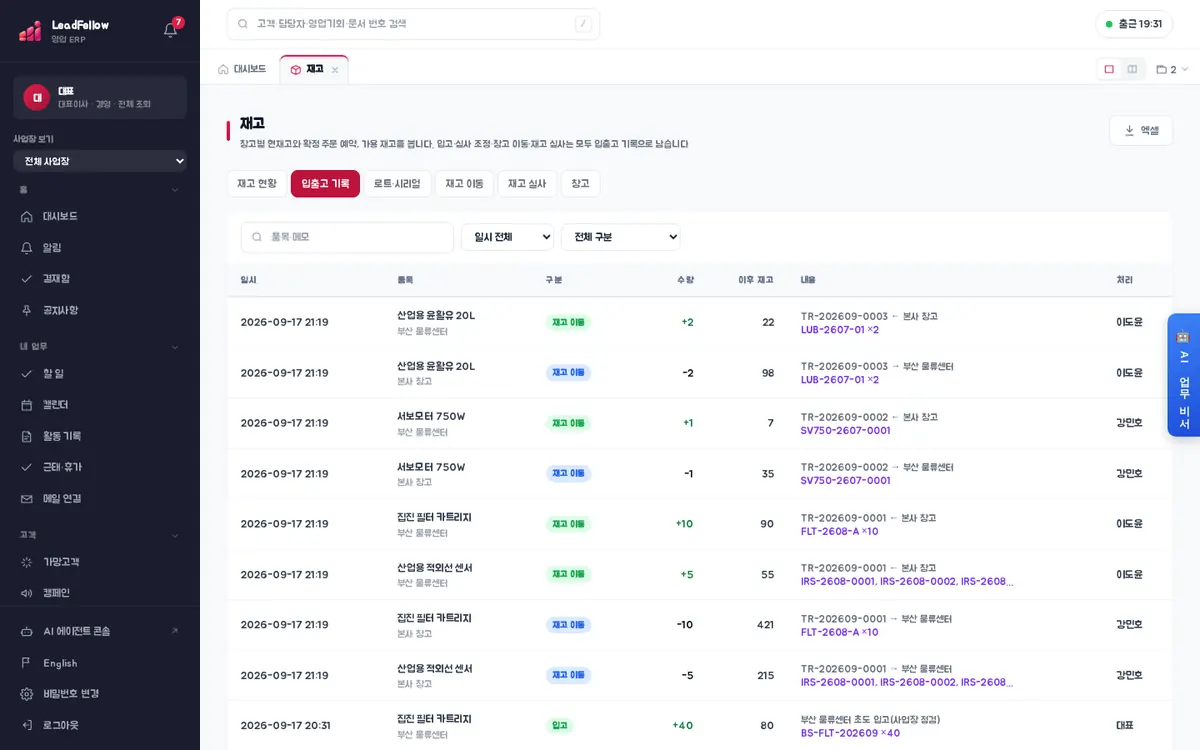
Task: Click the 수량 column header
Action: (685, 280)
